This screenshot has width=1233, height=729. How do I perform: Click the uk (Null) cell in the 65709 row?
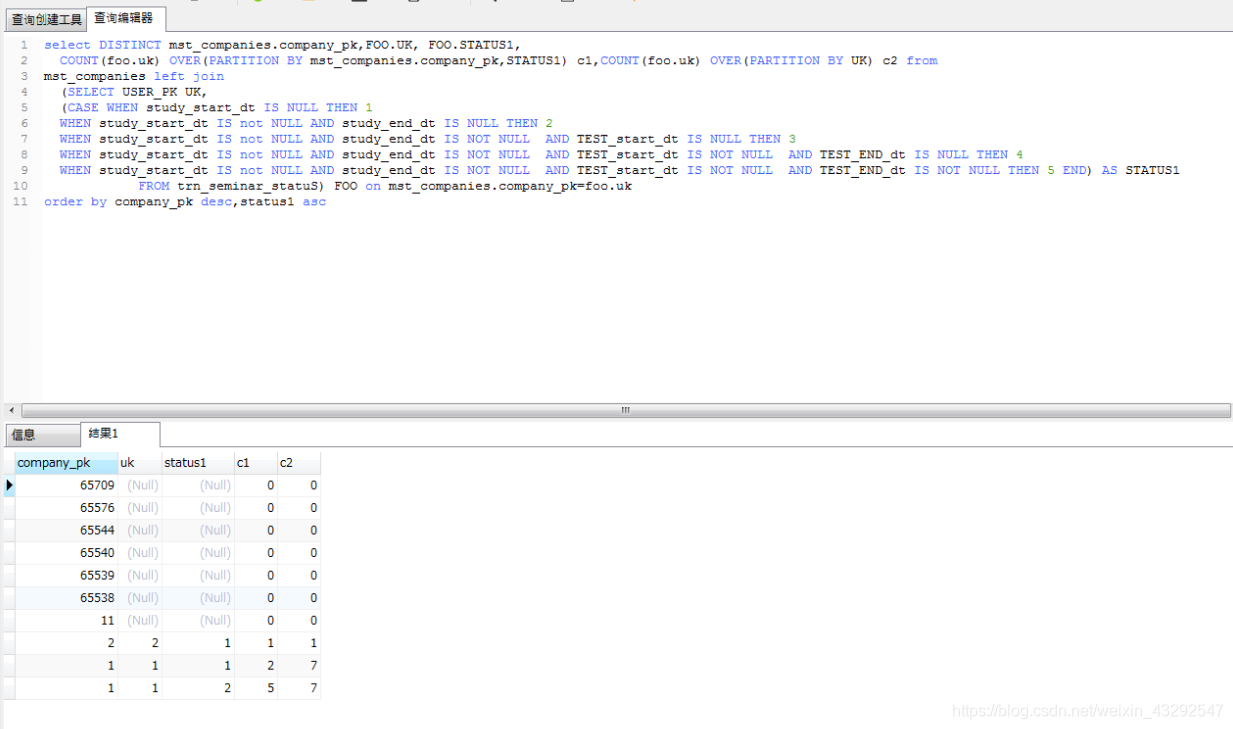(140, 485)
